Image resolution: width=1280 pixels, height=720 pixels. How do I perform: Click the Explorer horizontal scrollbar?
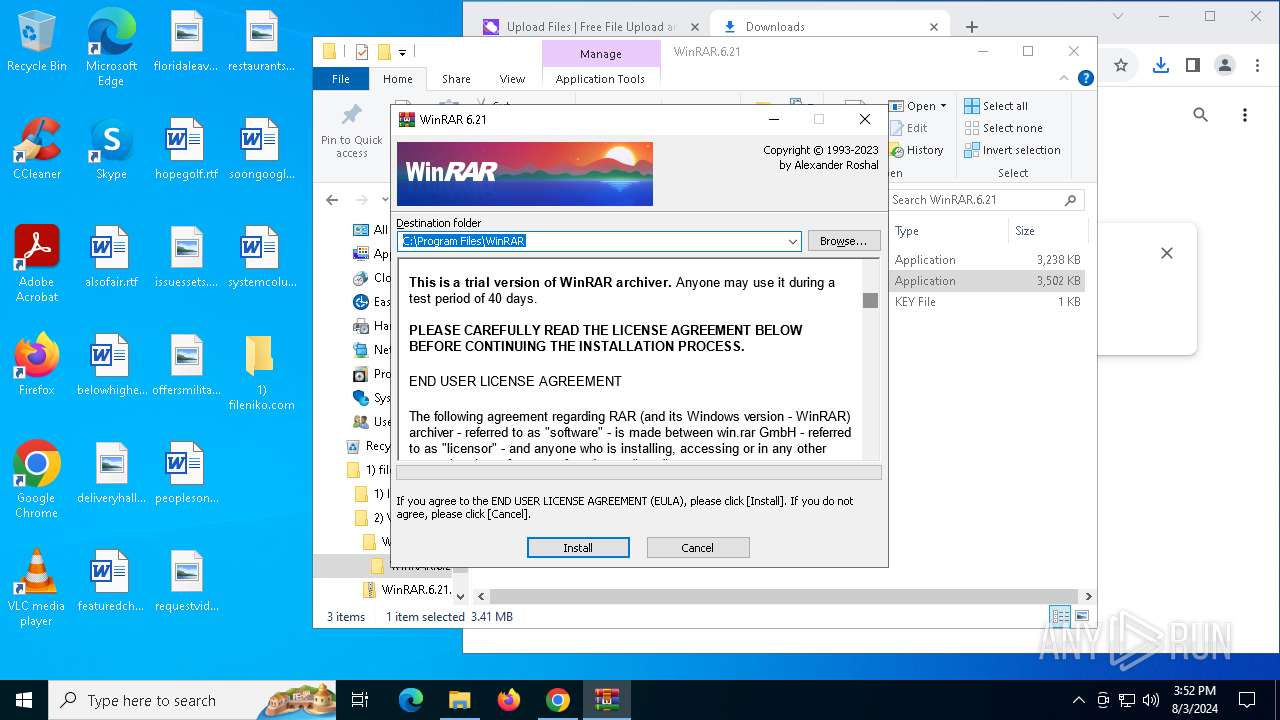785,596
